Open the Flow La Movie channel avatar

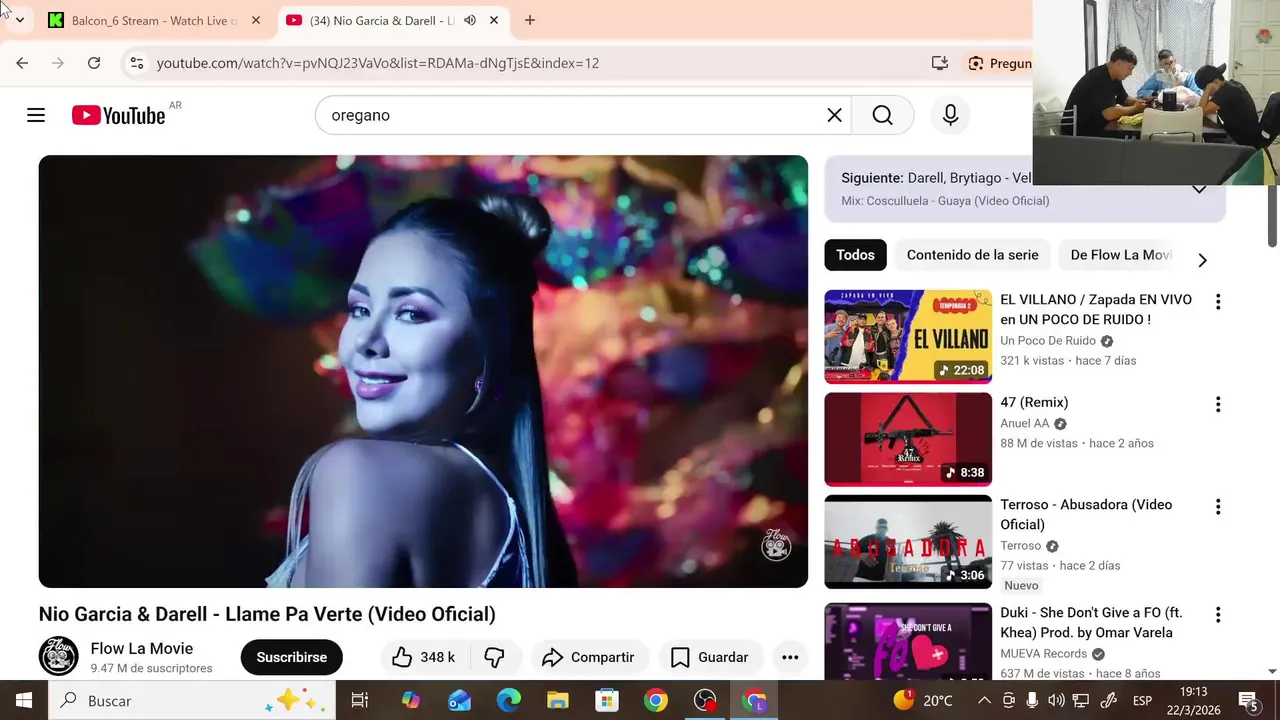click(58, 656)
